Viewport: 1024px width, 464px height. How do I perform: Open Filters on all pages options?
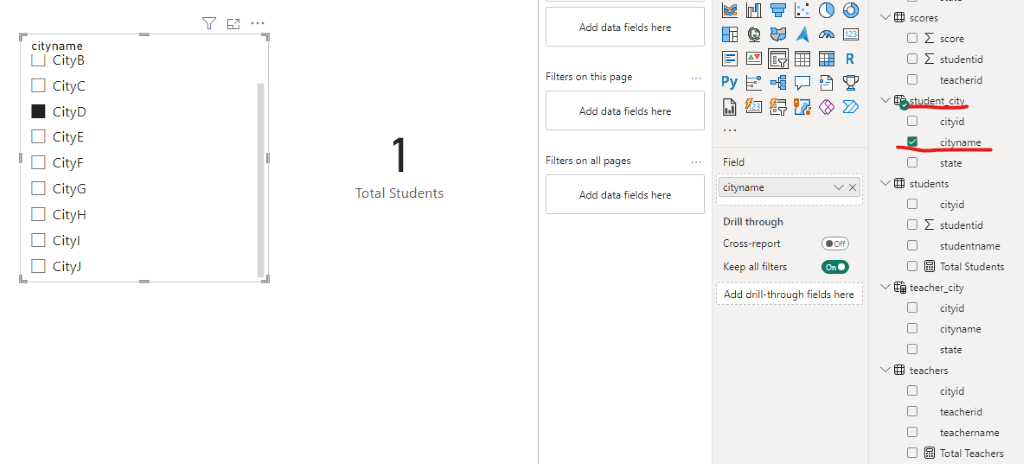696,161
